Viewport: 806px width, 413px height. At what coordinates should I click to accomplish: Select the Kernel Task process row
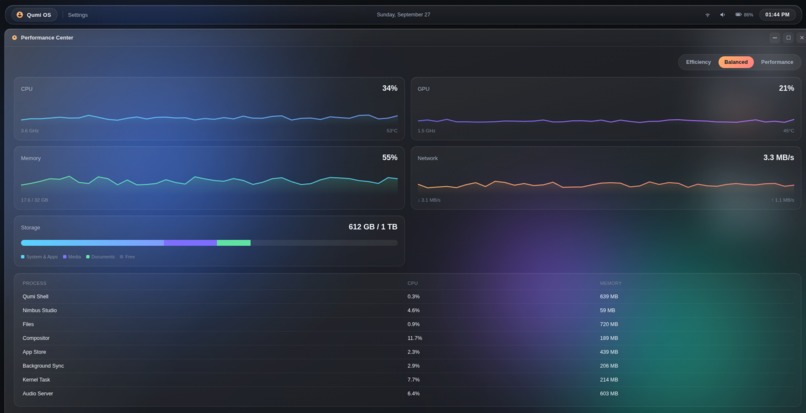[407, 380]
